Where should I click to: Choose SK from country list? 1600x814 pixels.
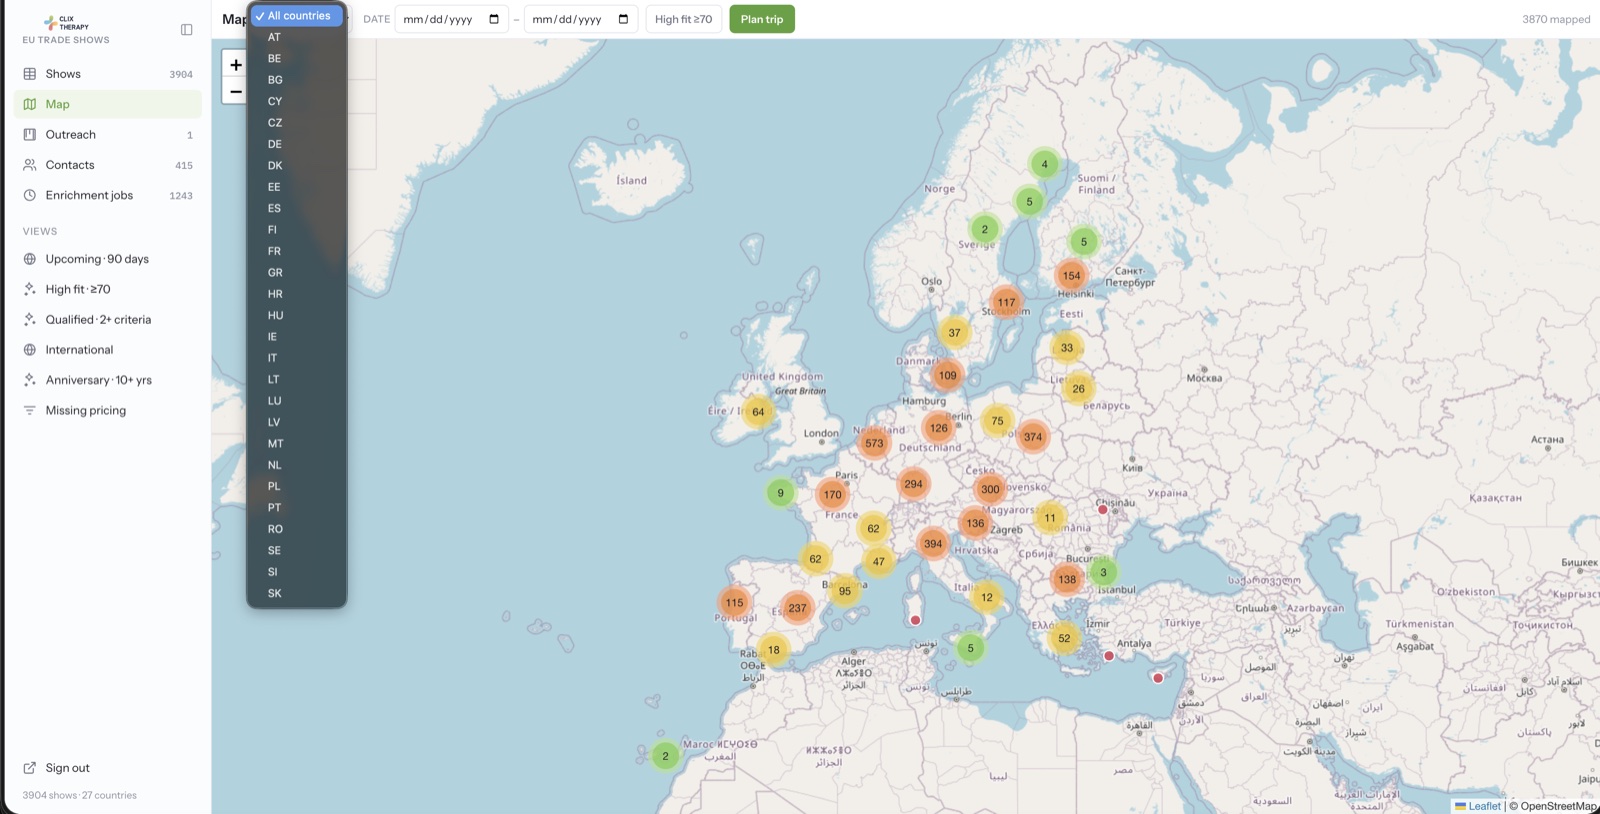coord(297,593)
